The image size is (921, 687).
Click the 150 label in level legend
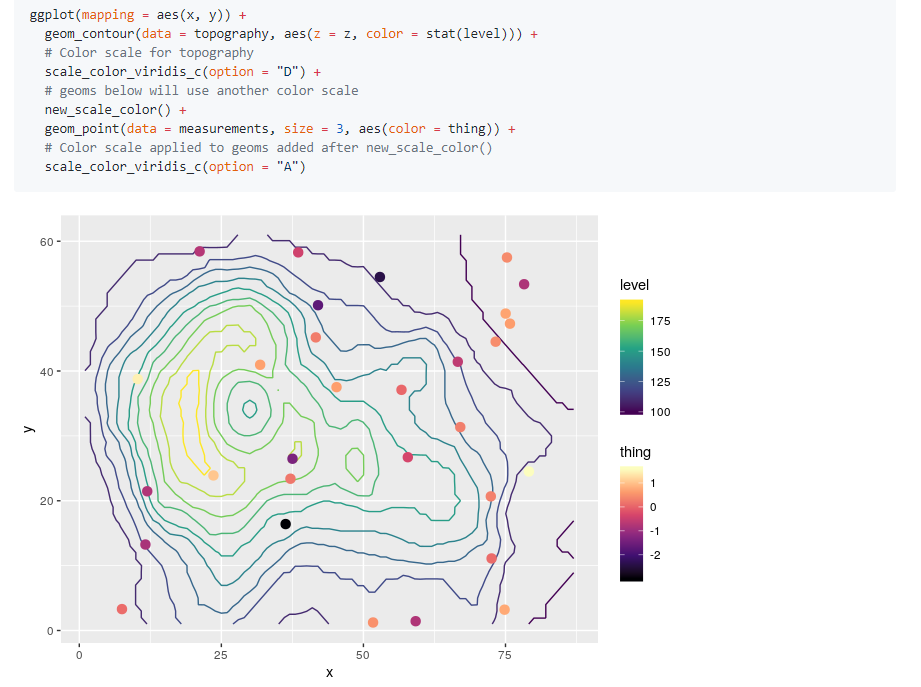tap(660, 352)
